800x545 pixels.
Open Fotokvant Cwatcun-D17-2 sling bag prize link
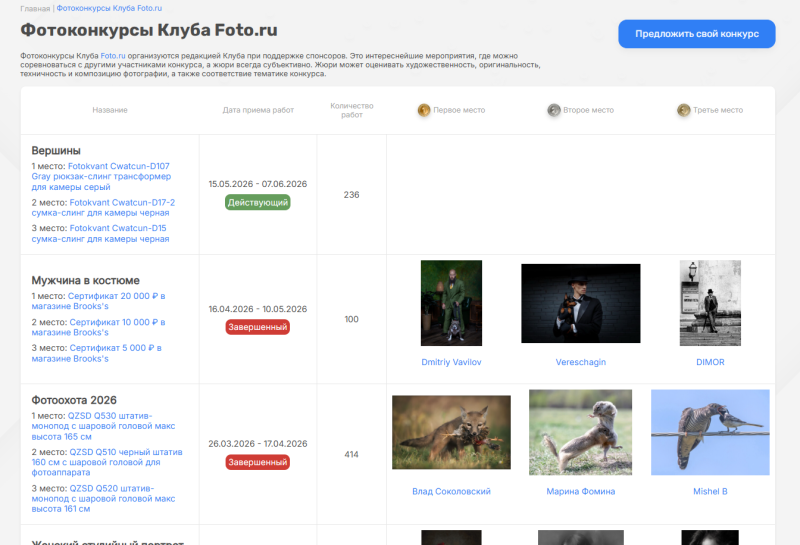click(103, 208)
